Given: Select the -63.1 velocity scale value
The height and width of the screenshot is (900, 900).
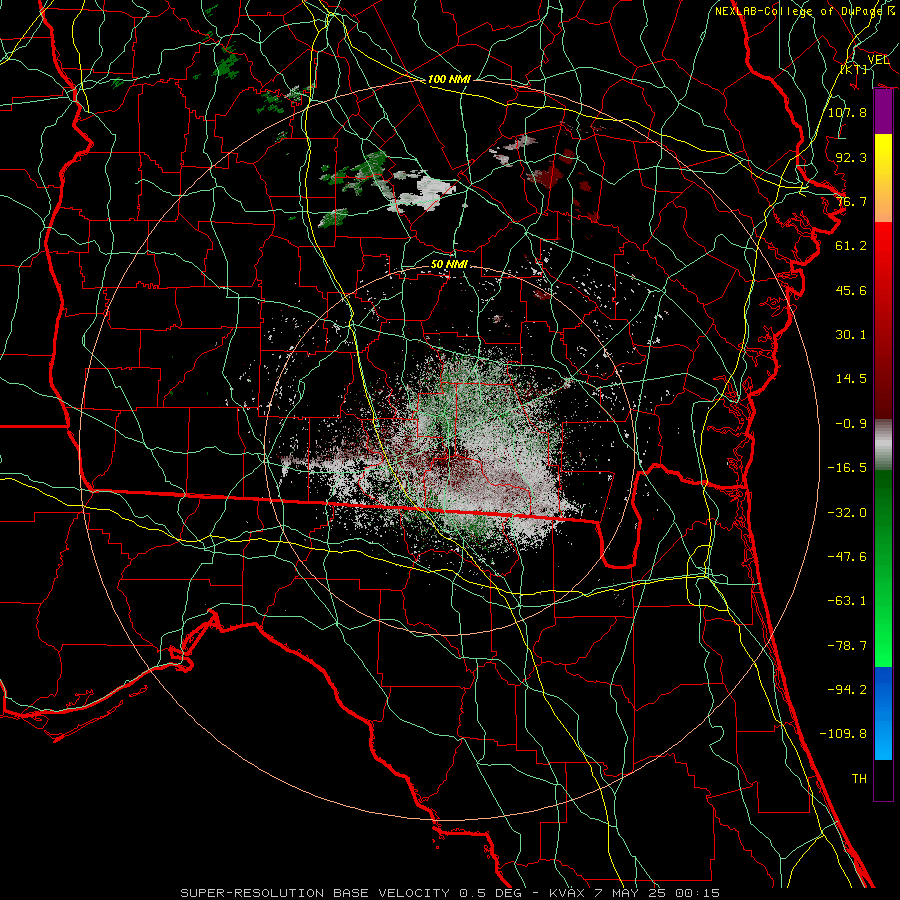Looking at the screenshot, I should coord(847,601).
